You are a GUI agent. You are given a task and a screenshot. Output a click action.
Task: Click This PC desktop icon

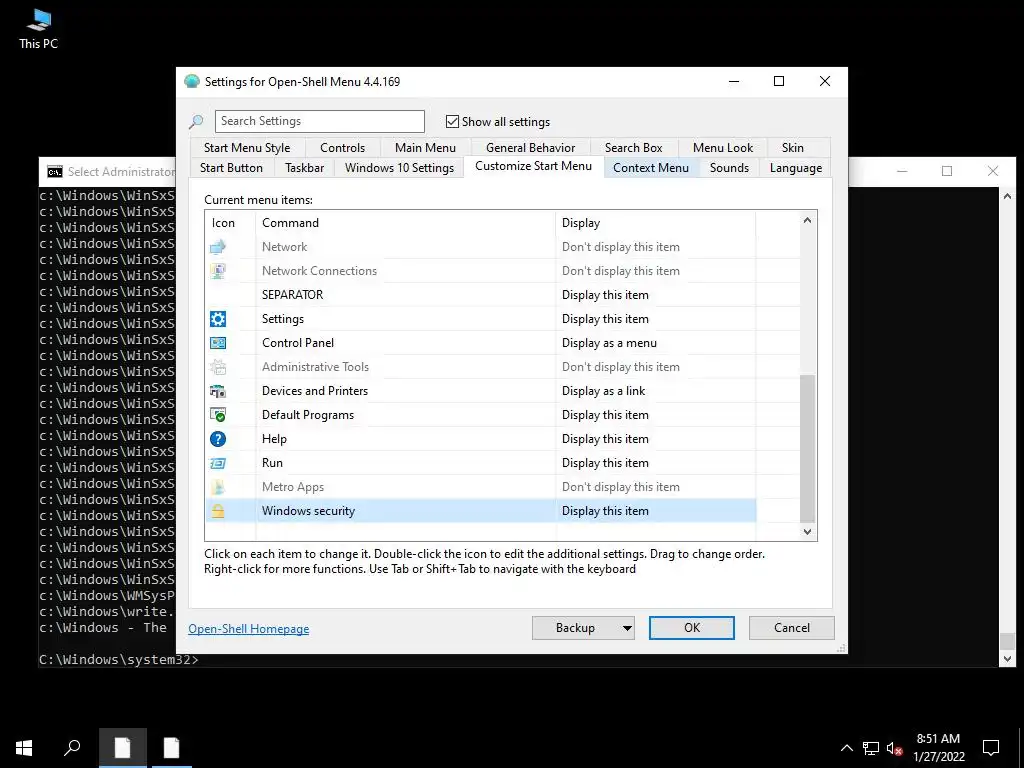coord(39,29)
